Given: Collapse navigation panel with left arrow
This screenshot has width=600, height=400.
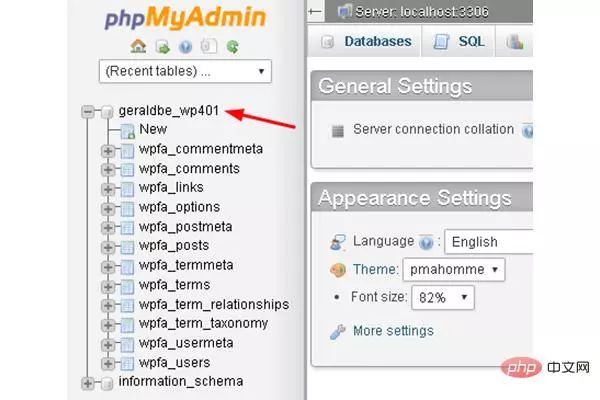Looking at the screenshot, I should pos(315,11).
